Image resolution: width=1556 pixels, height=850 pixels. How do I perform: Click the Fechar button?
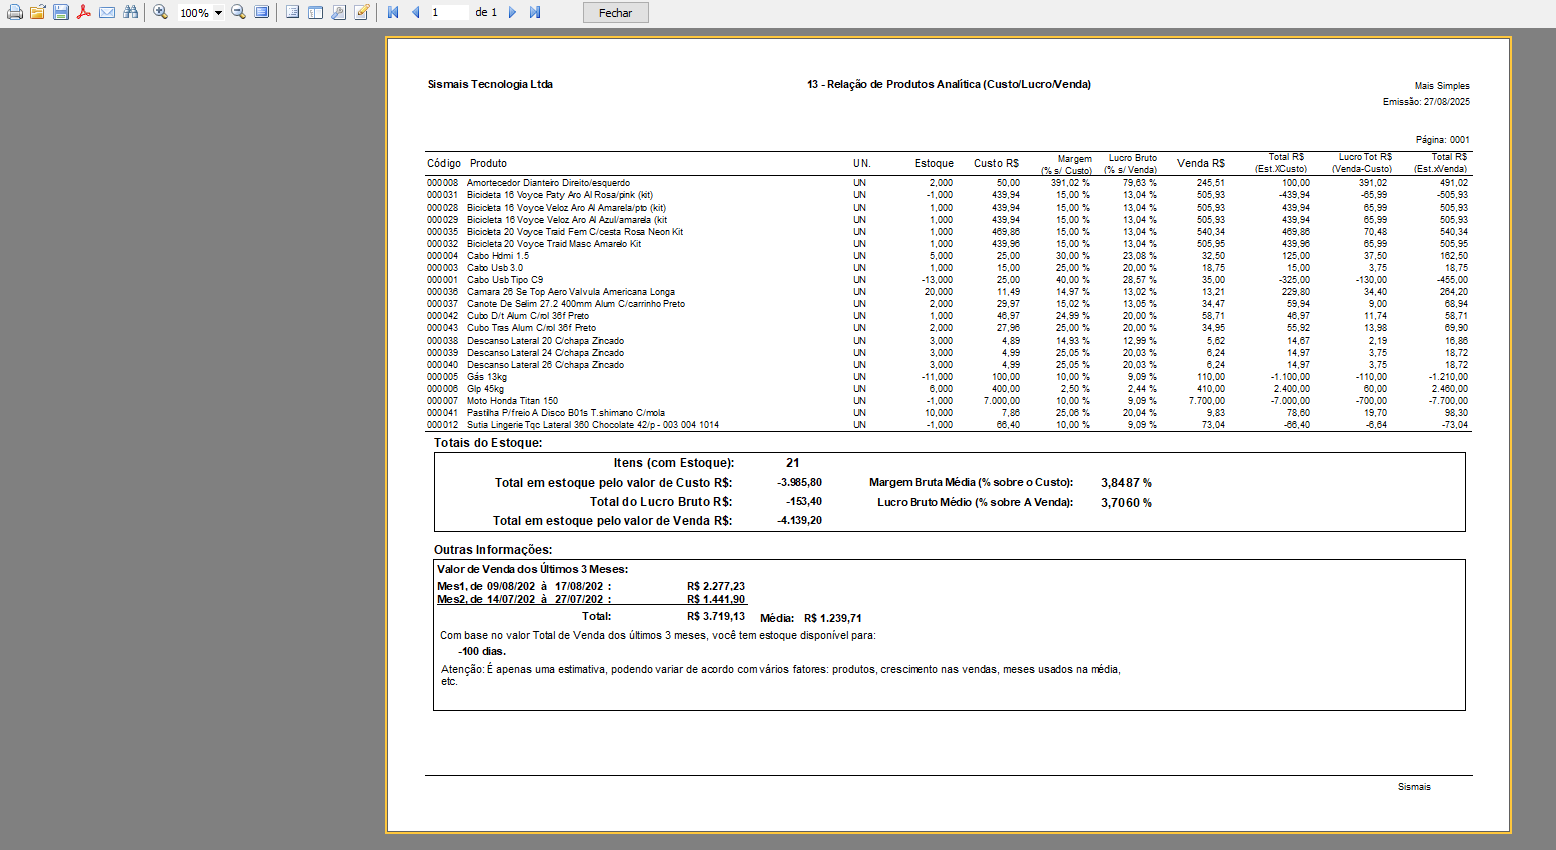[615, 13]
